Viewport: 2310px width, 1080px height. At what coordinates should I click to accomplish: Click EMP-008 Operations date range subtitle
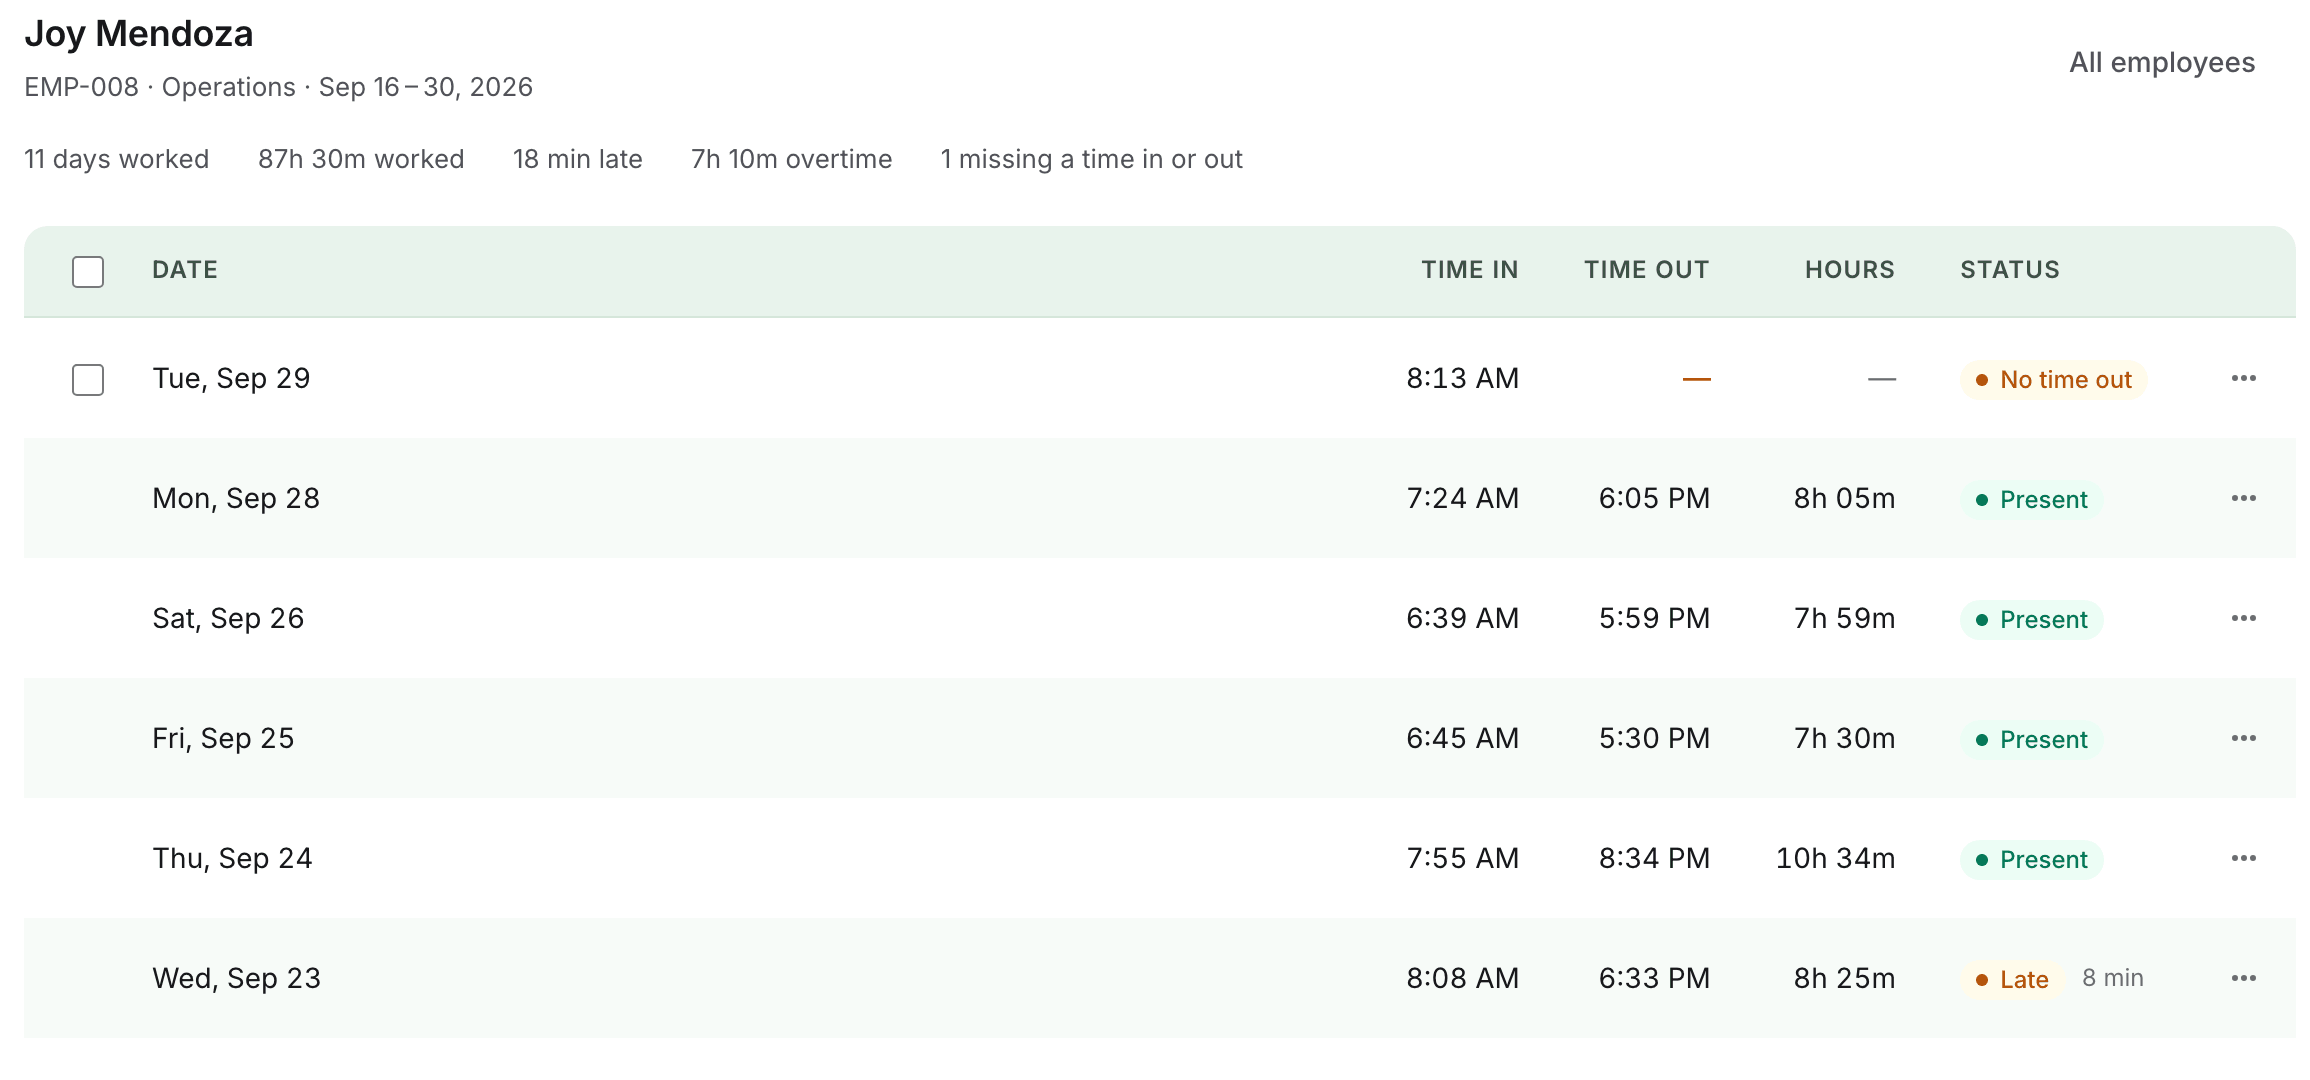[279, 87]
